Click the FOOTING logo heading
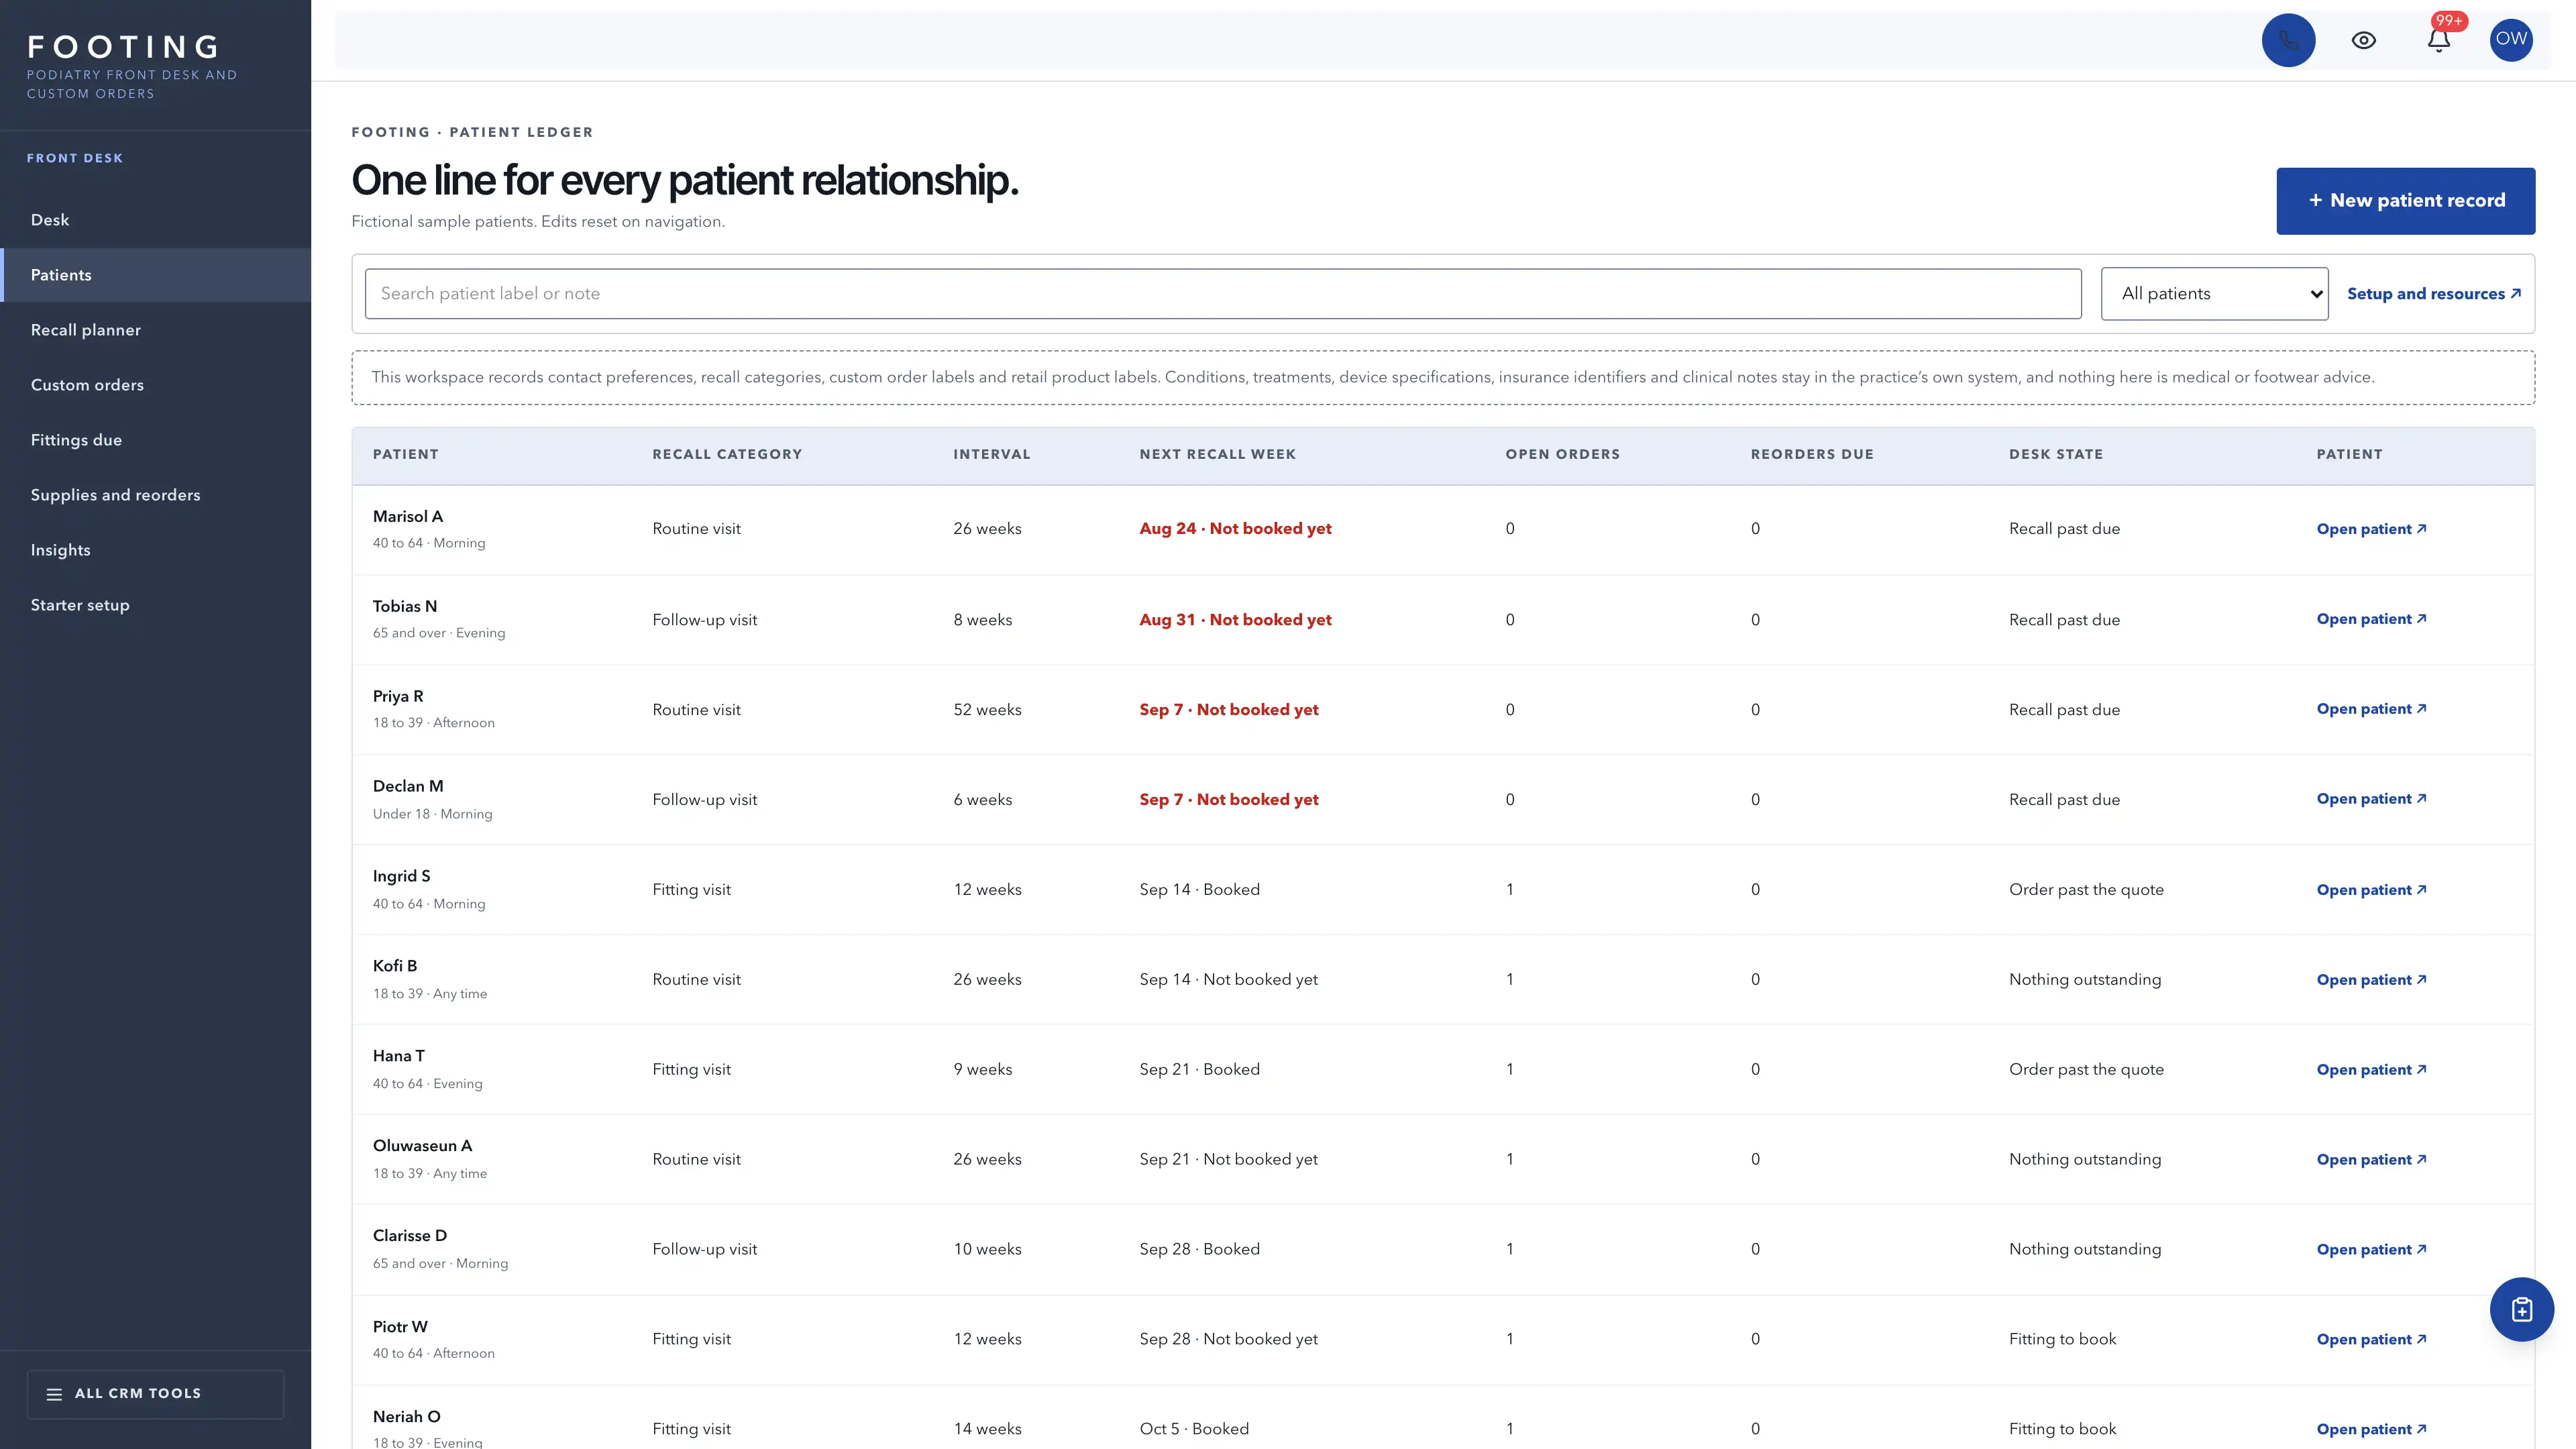The width and height of the screenshot is (2576, 1449). [x=124, y=47]
